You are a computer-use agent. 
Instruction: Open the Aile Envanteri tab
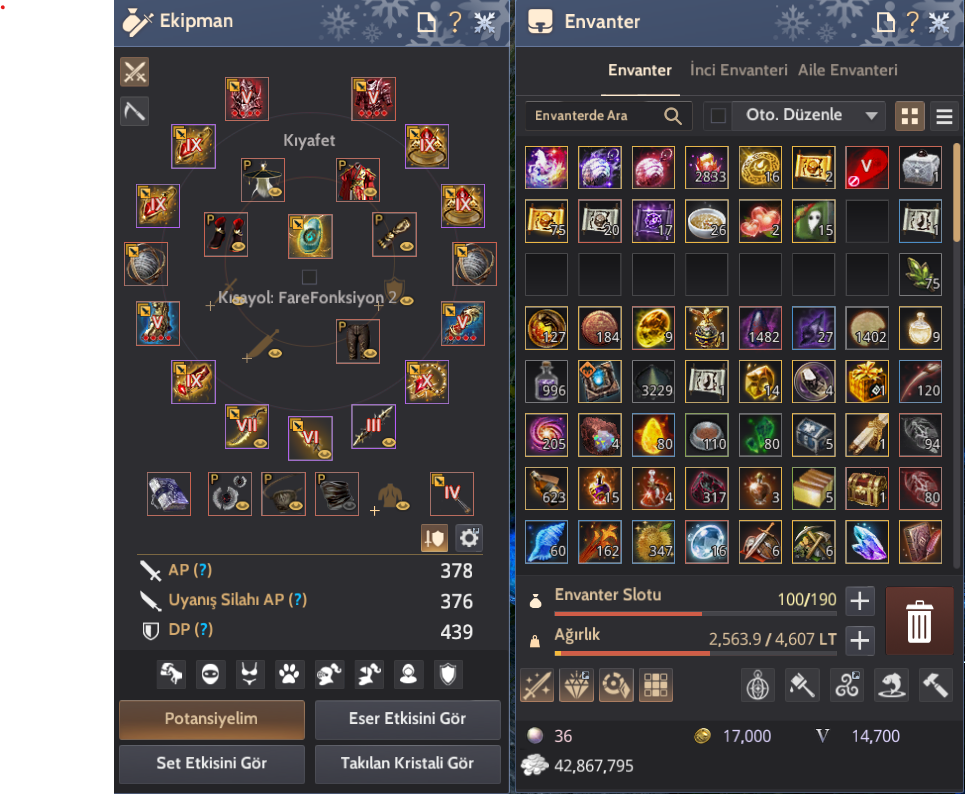[x=847, y=70]
